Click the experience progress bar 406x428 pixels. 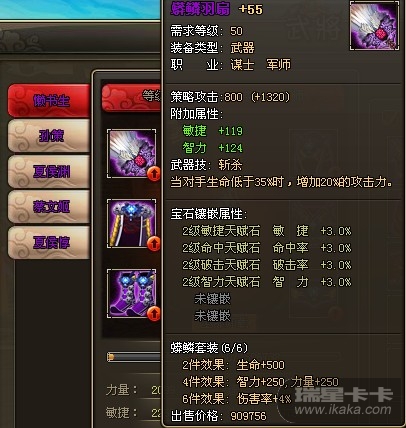click(134, 357)
